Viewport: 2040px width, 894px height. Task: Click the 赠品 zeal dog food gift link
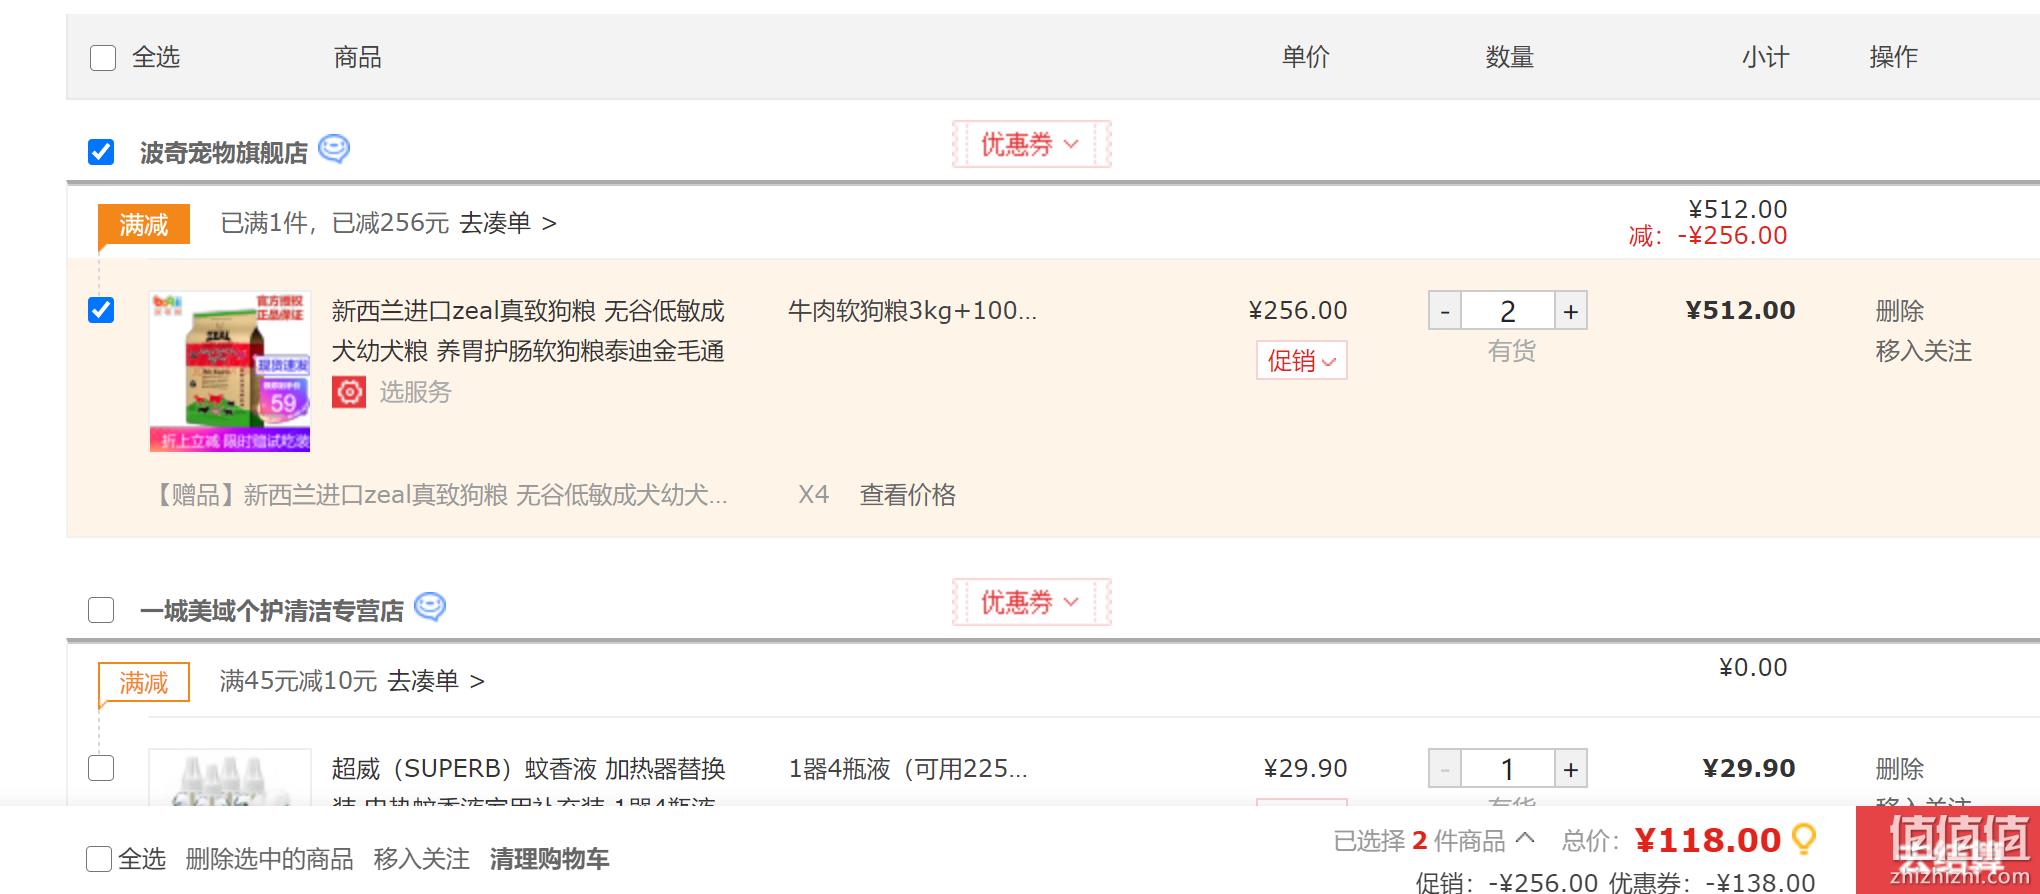click(x=439, y=495)
